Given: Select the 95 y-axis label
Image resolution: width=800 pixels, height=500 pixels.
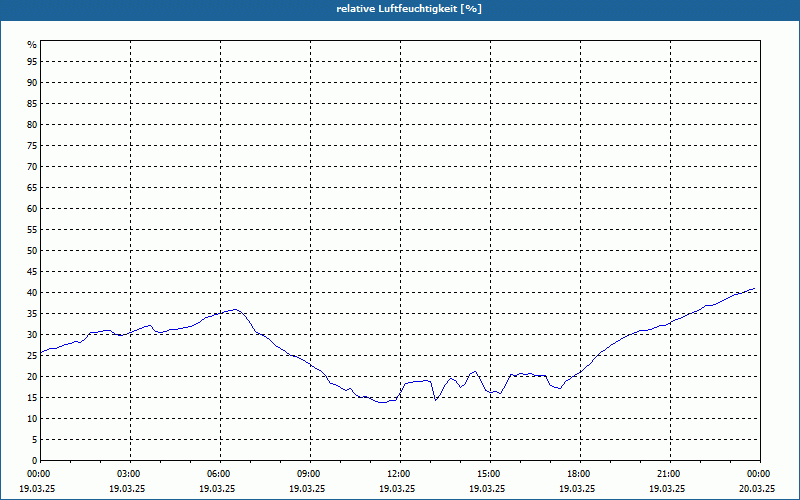Looking at the screenshot, I should point(32,62).
